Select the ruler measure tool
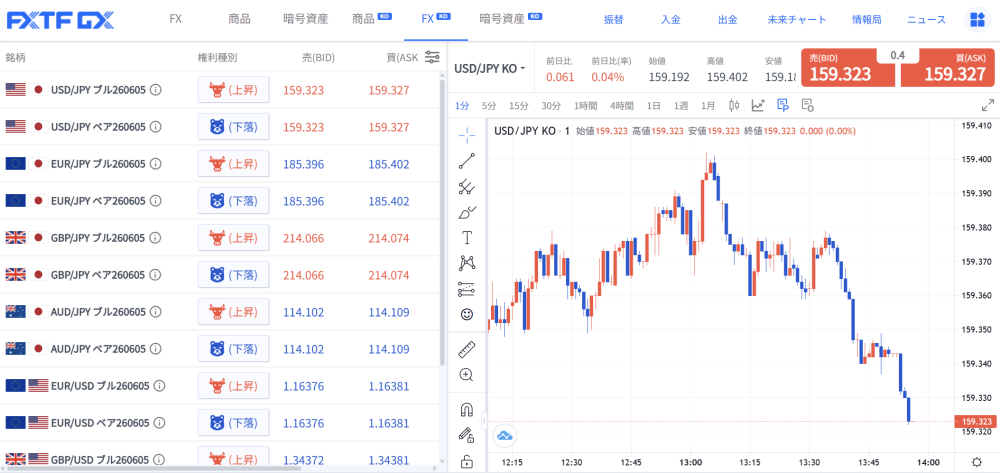Image resolution: width=1000 pixels, height=473 pixels. (x=466, y=349)
